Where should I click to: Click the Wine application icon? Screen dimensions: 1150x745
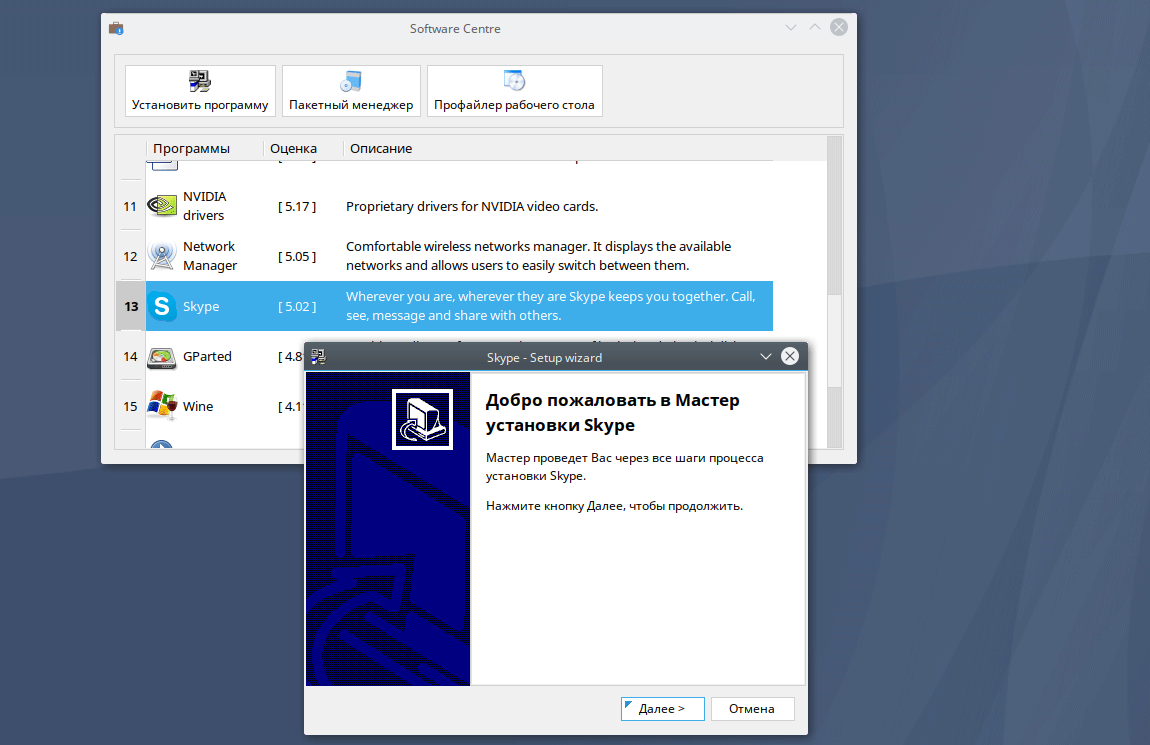[161, 406]
